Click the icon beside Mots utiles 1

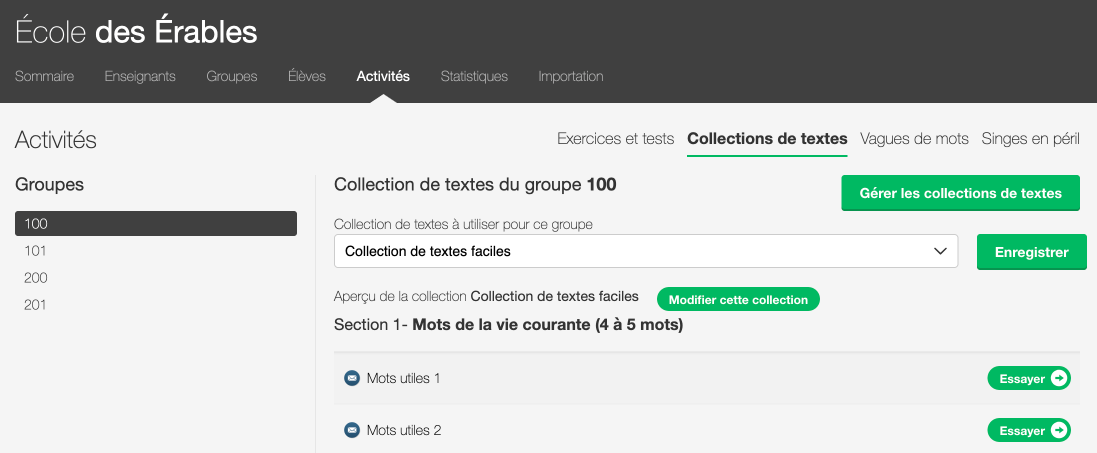point(351,378)
